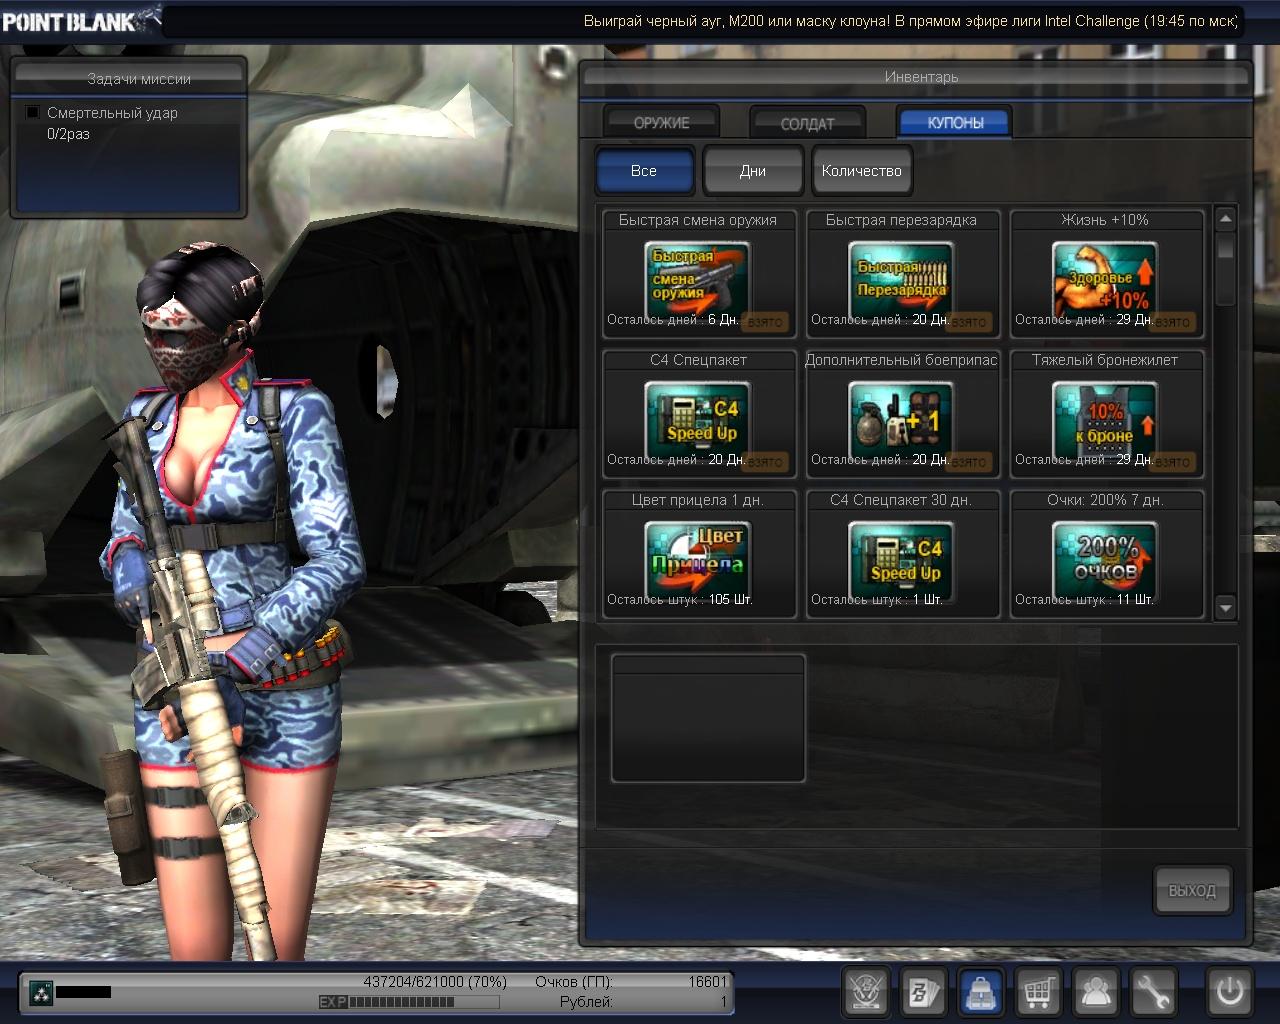Open the community friends icon
The width and height of the screenshot is (1280, 1024).
[x=1096, y=992]
